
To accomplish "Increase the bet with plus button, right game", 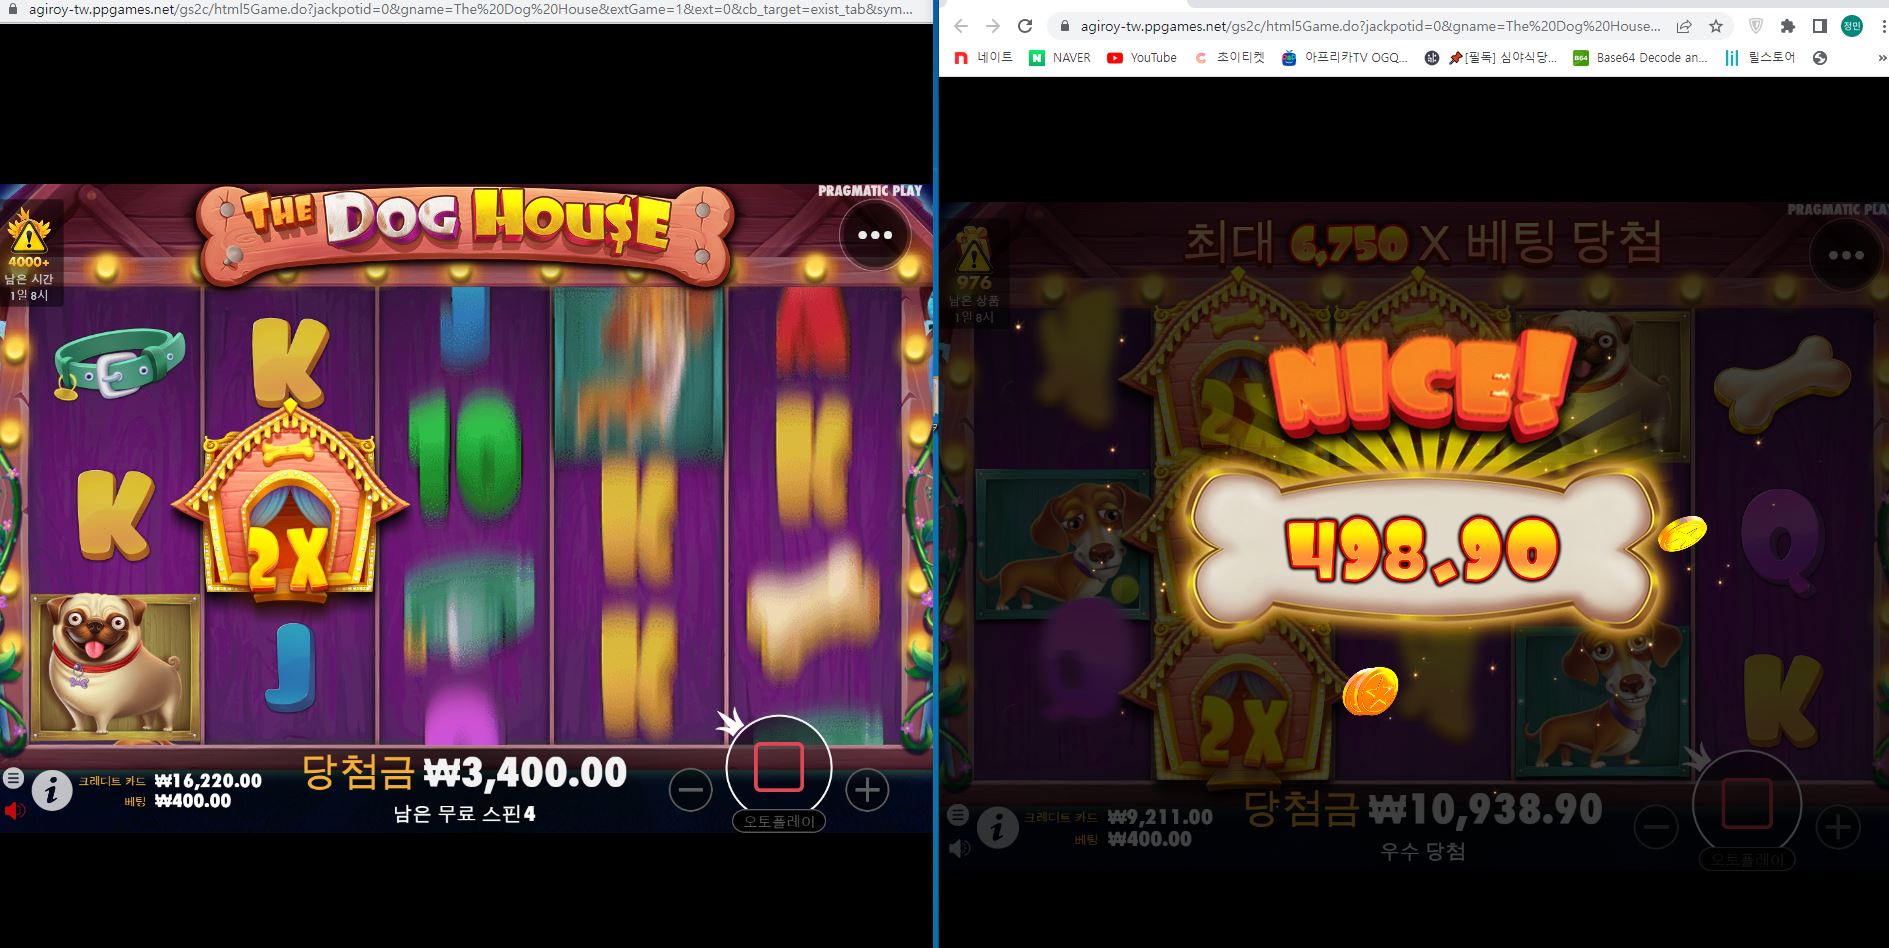I will 1837,828.
